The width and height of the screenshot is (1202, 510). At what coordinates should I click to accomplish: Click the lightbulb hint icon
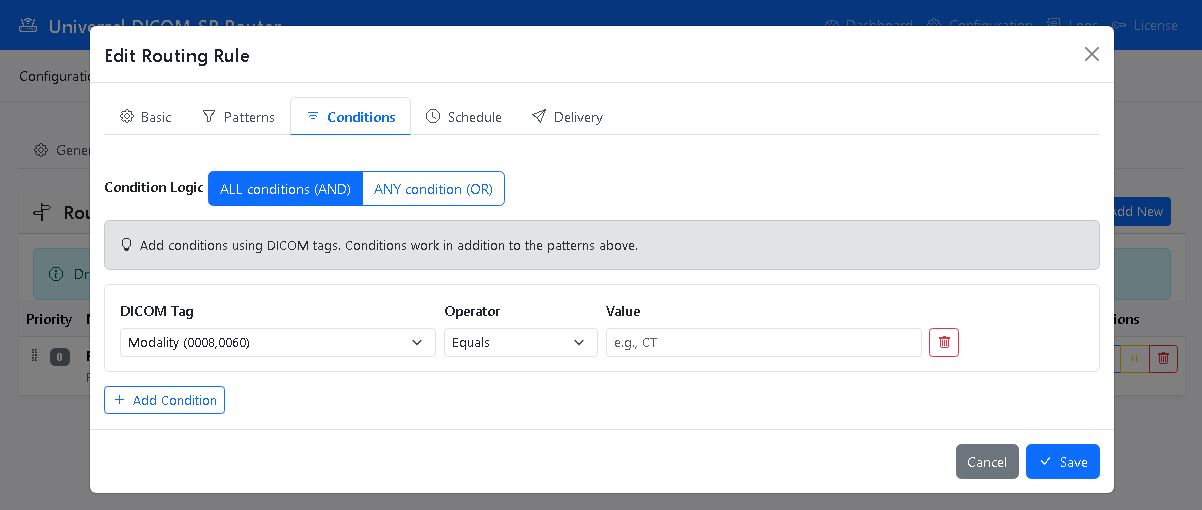[x=126, y=245]
